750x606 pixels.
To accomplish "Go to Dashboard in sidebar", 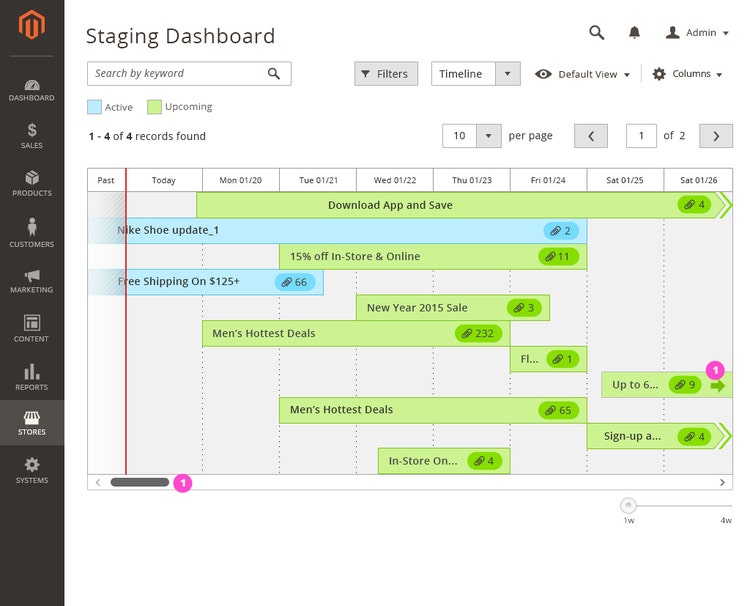I will (32, 91).
